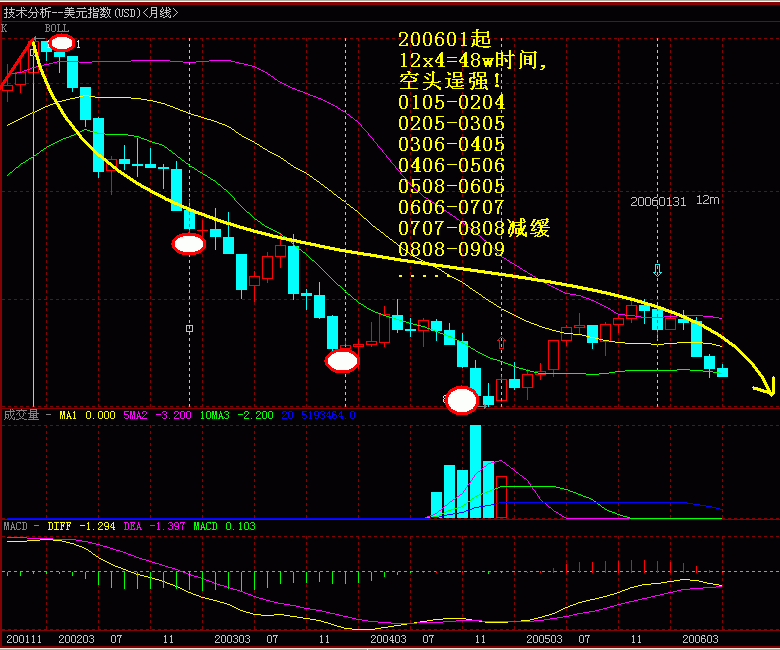The image size is (780, 650).
Task: Click the white oval marker near 200211
Action: (x=189, y=243)
